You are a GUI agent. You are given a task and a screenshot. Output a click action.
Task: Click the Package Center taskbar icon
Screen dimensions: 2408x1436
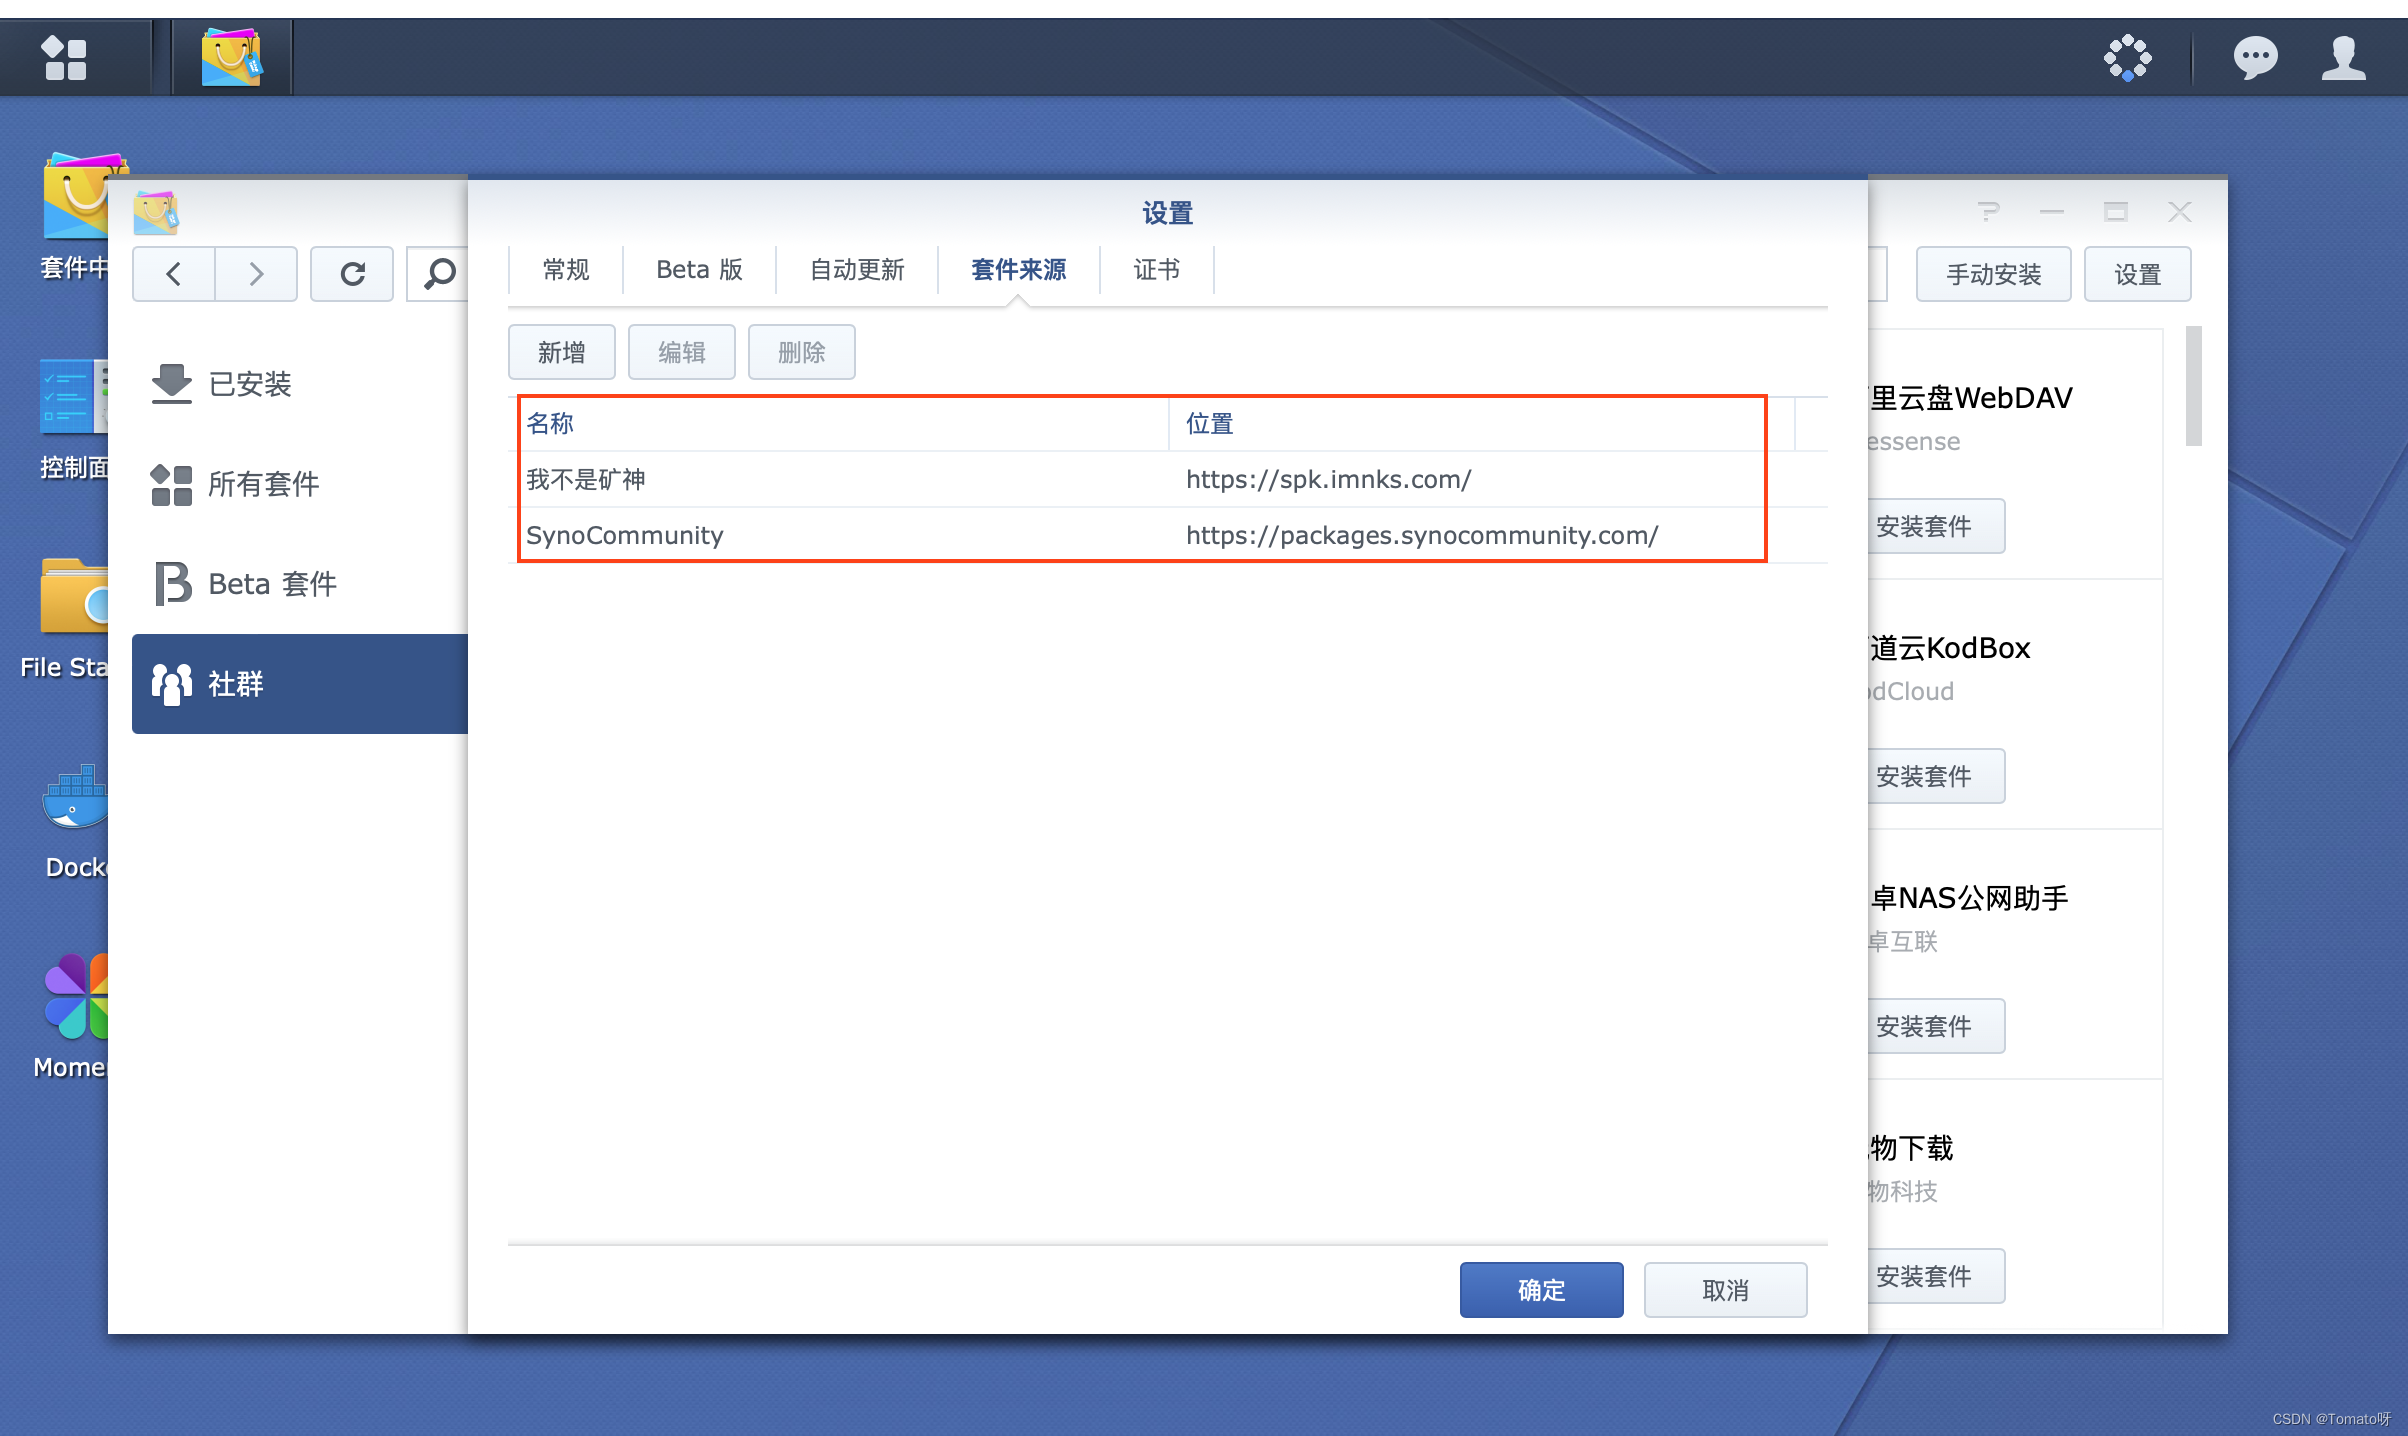coord(232,58)
